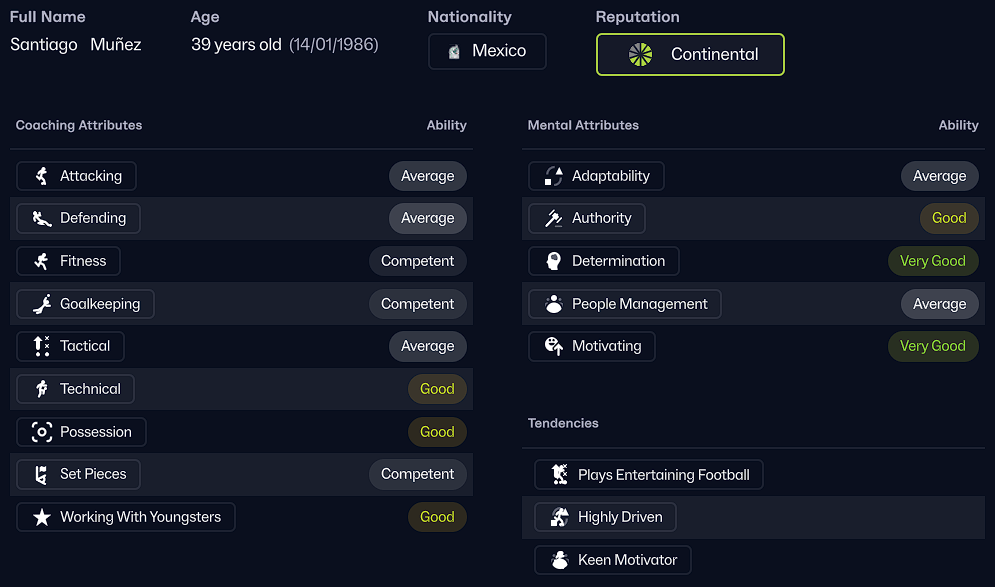Viewport: 995px width, 587px height.
Task: Click the Mexico nationality button
Action: tap(487, 51)
